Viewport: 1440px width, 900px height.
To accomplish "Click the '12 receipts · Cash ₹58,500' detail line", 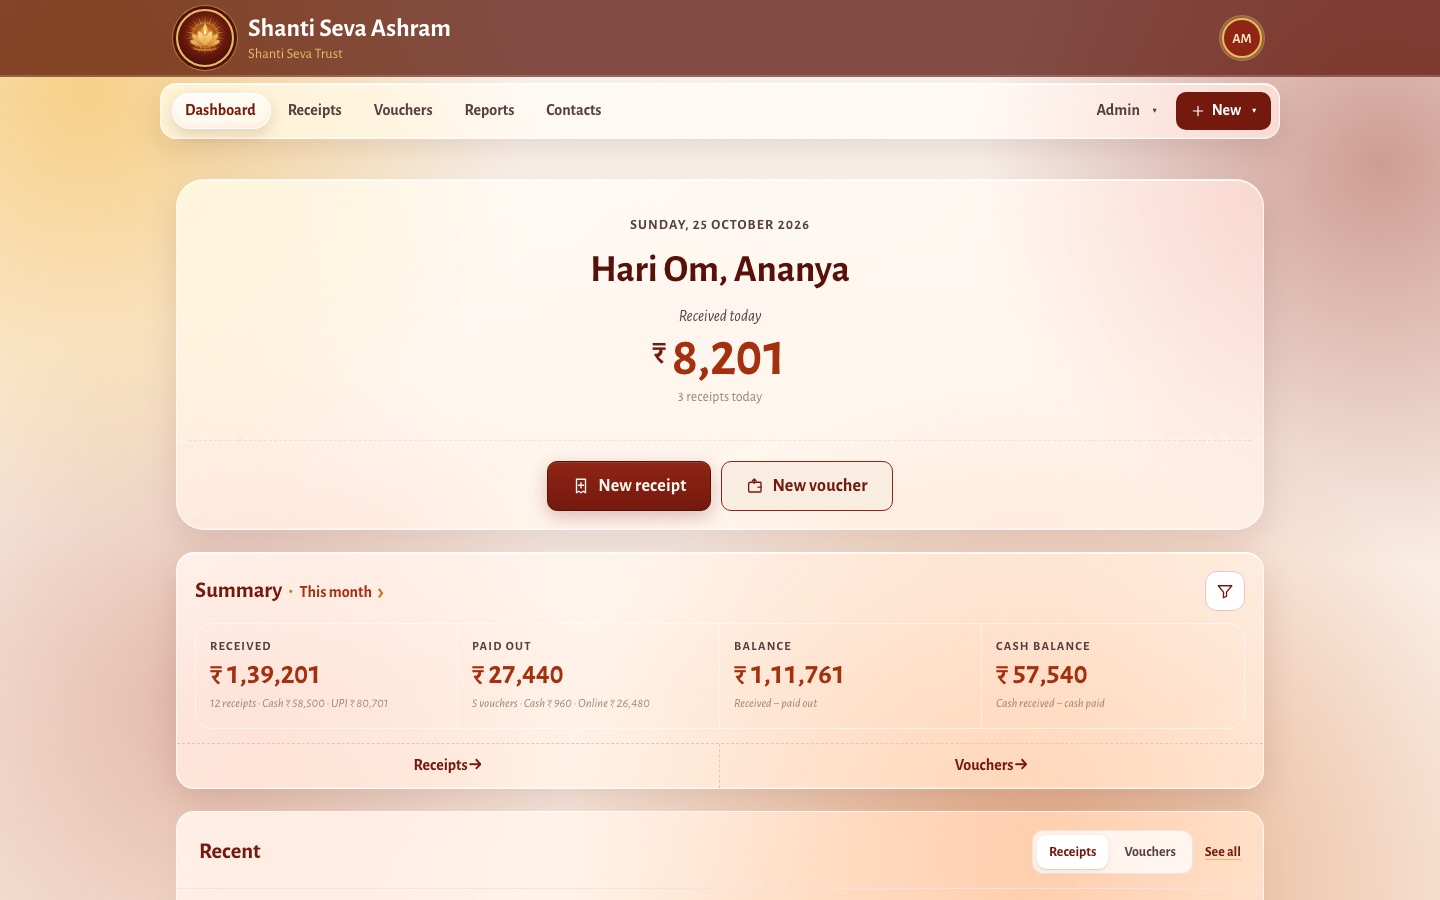I will coord(299,704).
